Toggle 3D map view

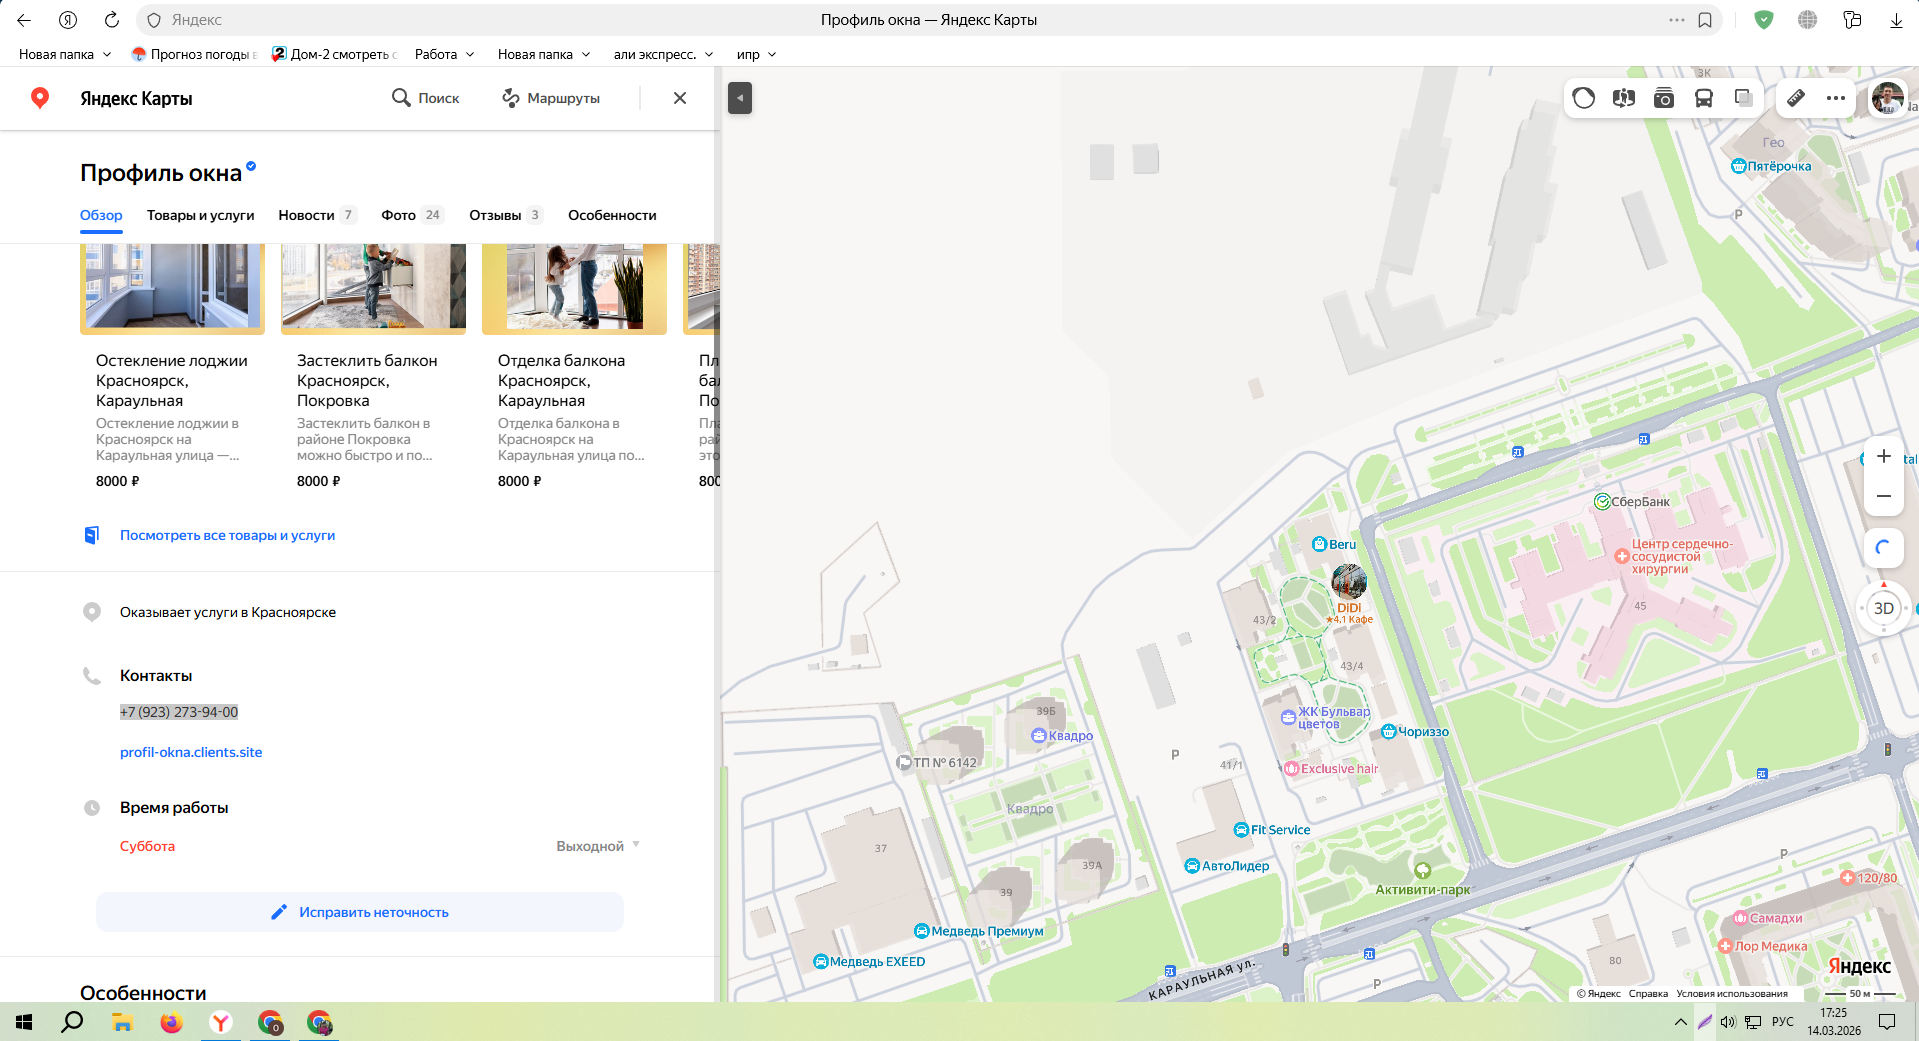pyautogui.click(x=1884, y=608)
